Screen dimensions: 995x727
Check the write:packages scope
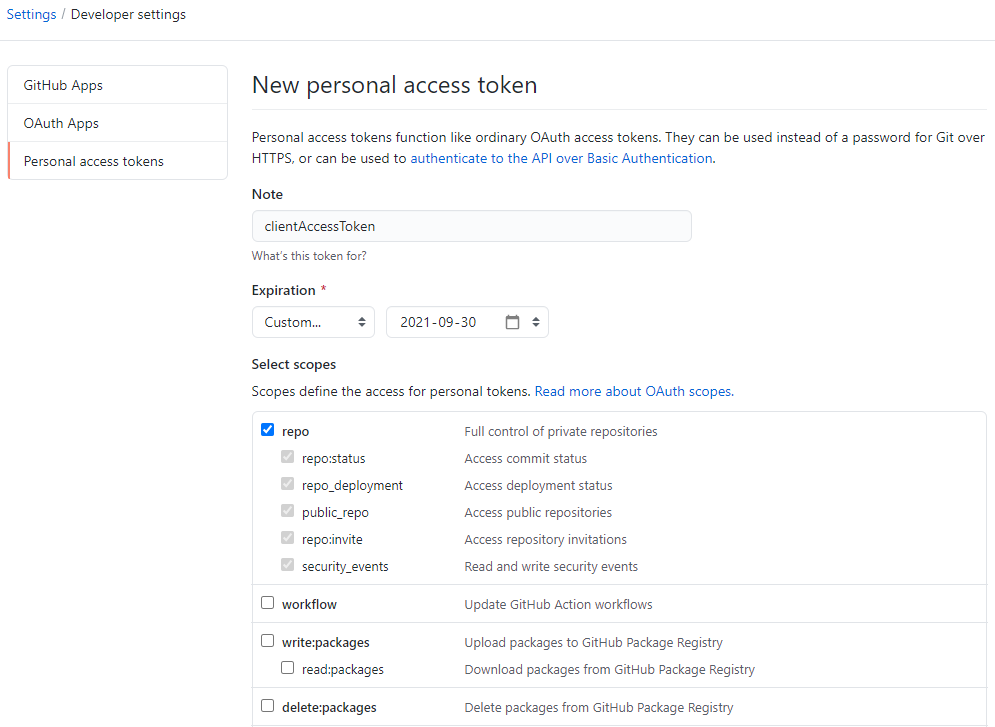tap(268, 641)
